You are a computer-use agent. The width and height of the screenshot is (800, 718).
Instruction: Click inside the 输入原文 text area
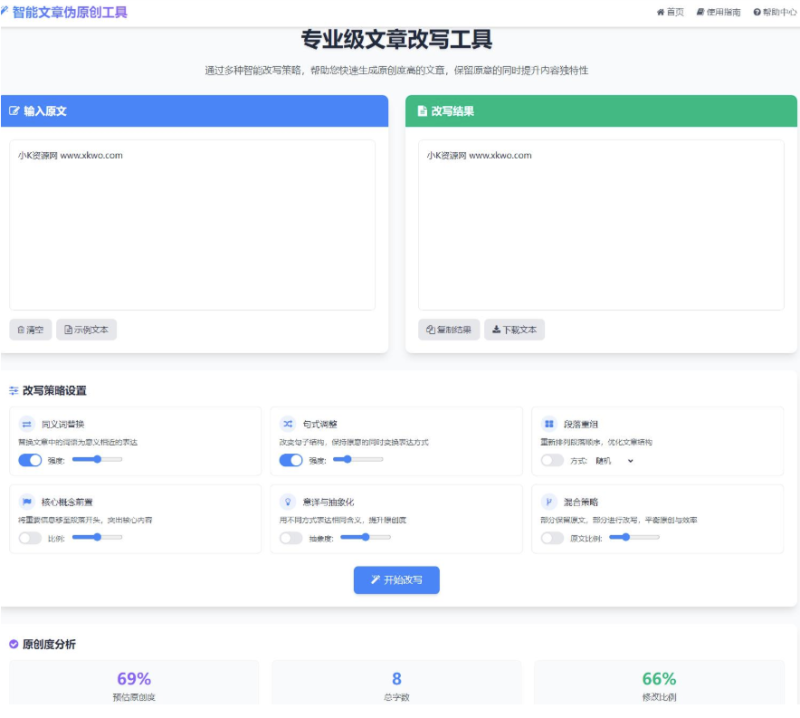tap(192, 225)
